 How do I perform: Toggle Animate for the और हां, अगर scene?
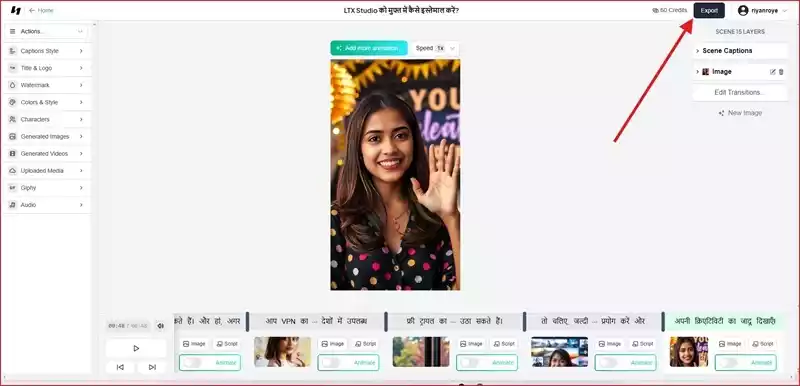pos(193,363)
